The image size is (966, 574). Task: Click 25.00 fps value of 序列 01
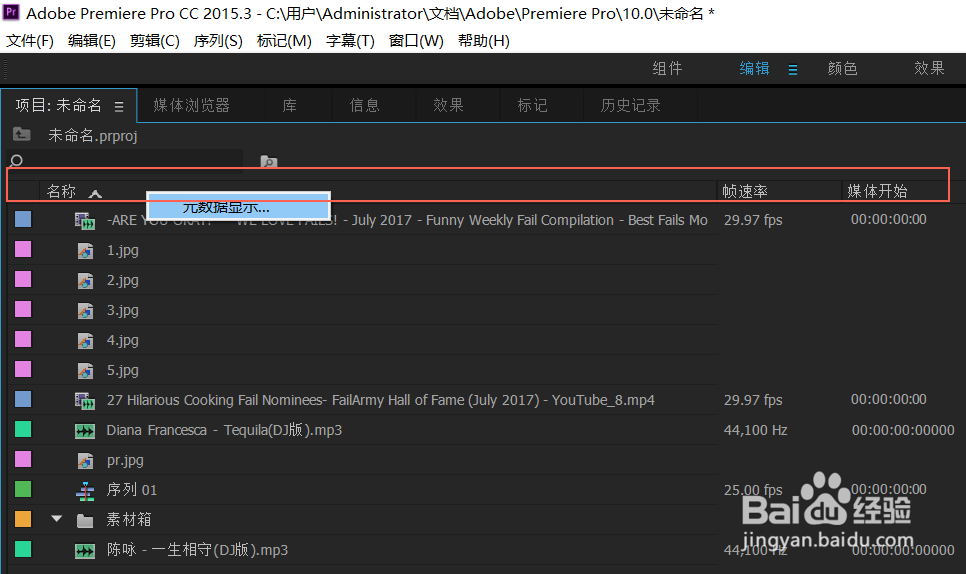pyautogui.click(x=753, y=490)
